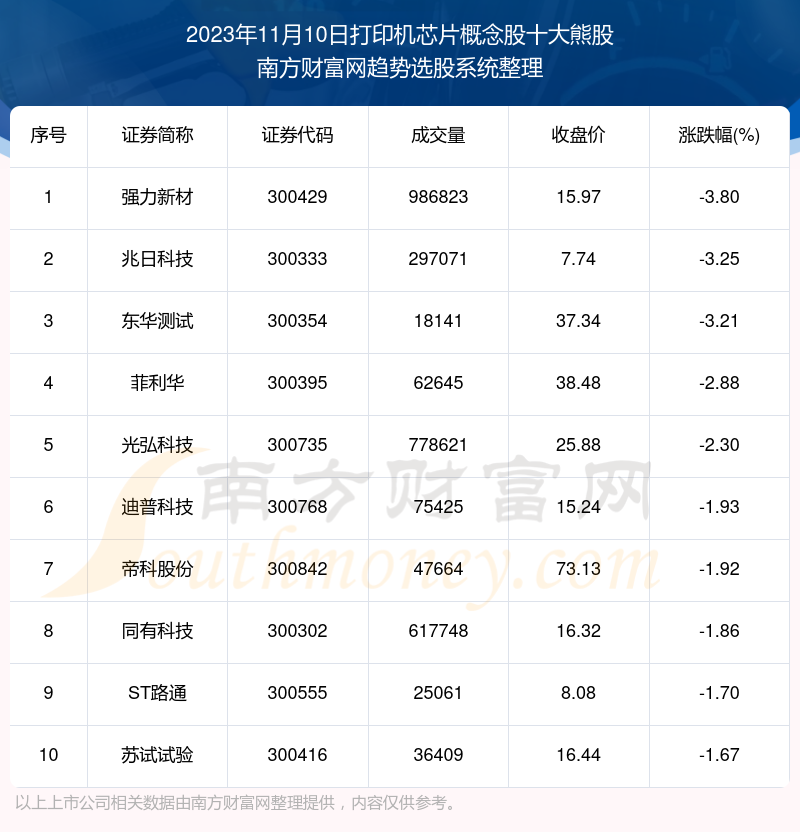Select stock name '迪普科技'
Image resolution: width=800 pixels, height=832 pixels.
tap(157, 507)
